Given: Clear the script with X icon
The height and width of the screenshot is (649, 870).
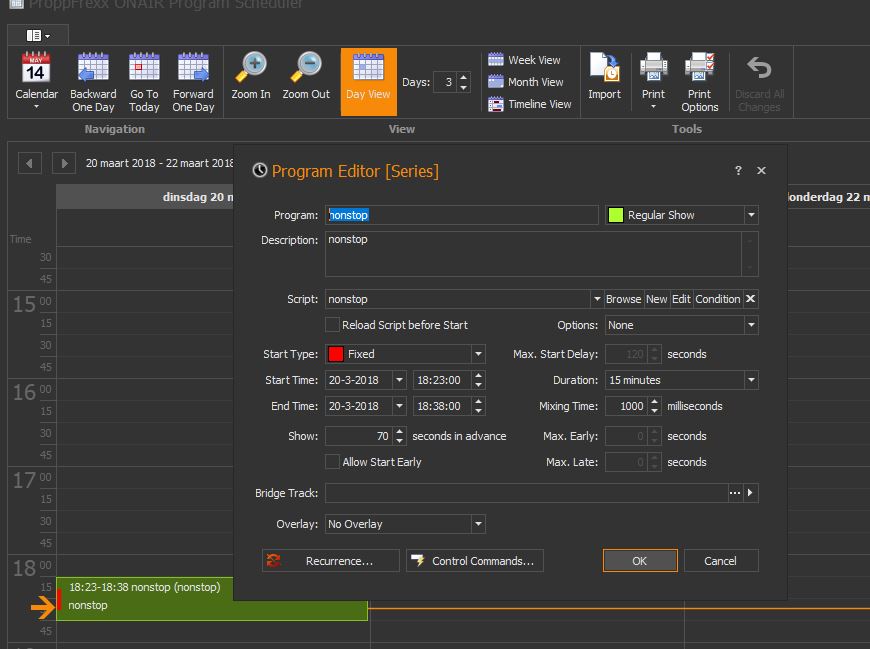Looking at the screenshot, I should point(750,299).
